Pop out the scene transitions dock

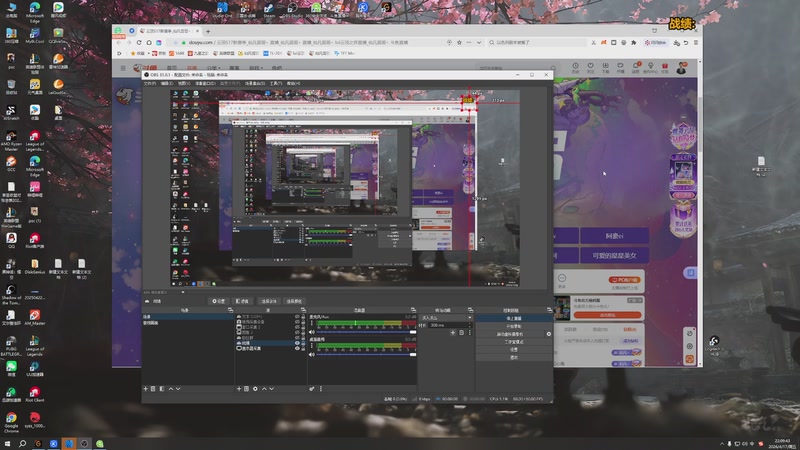point(470,310)
